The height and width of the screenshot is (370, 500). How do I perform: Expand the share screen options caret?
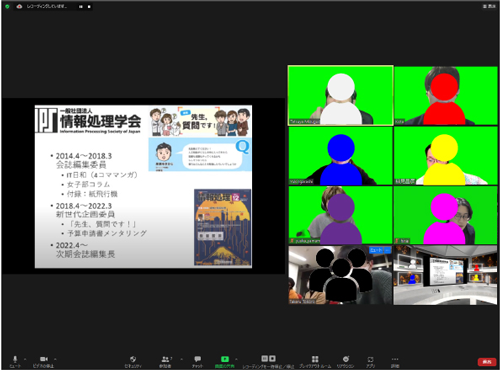(x=236, y=359)
